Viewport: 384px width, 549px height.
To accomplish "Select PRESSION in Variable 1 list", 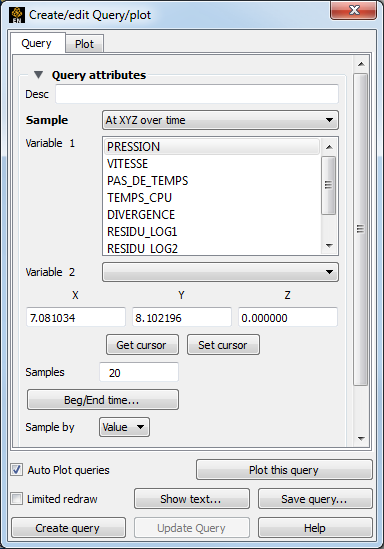I will [212, 146].
